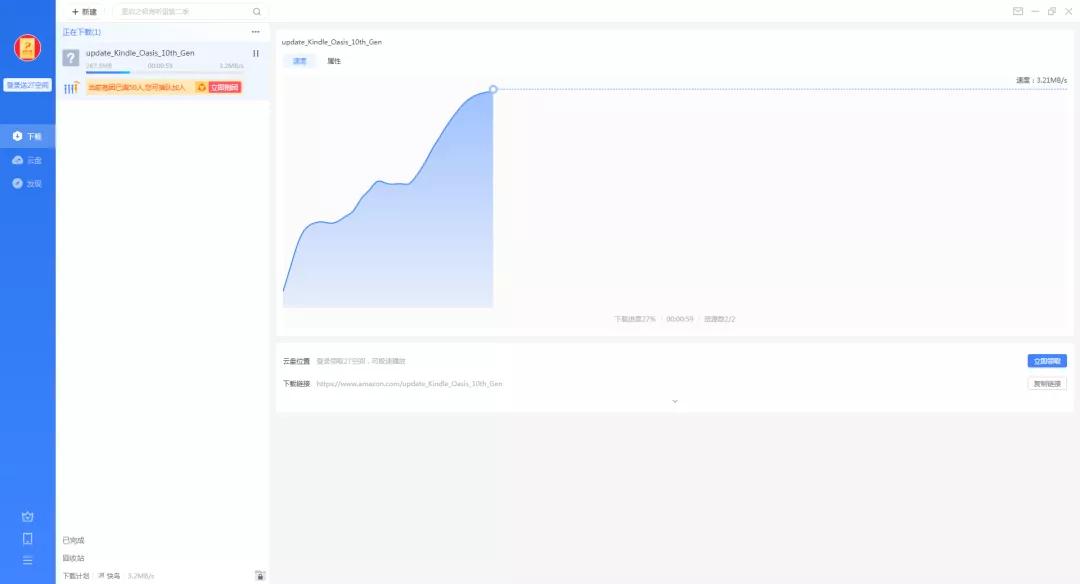
Task: Select the Downloading (1) list header
Action: [x=81, y=32]
